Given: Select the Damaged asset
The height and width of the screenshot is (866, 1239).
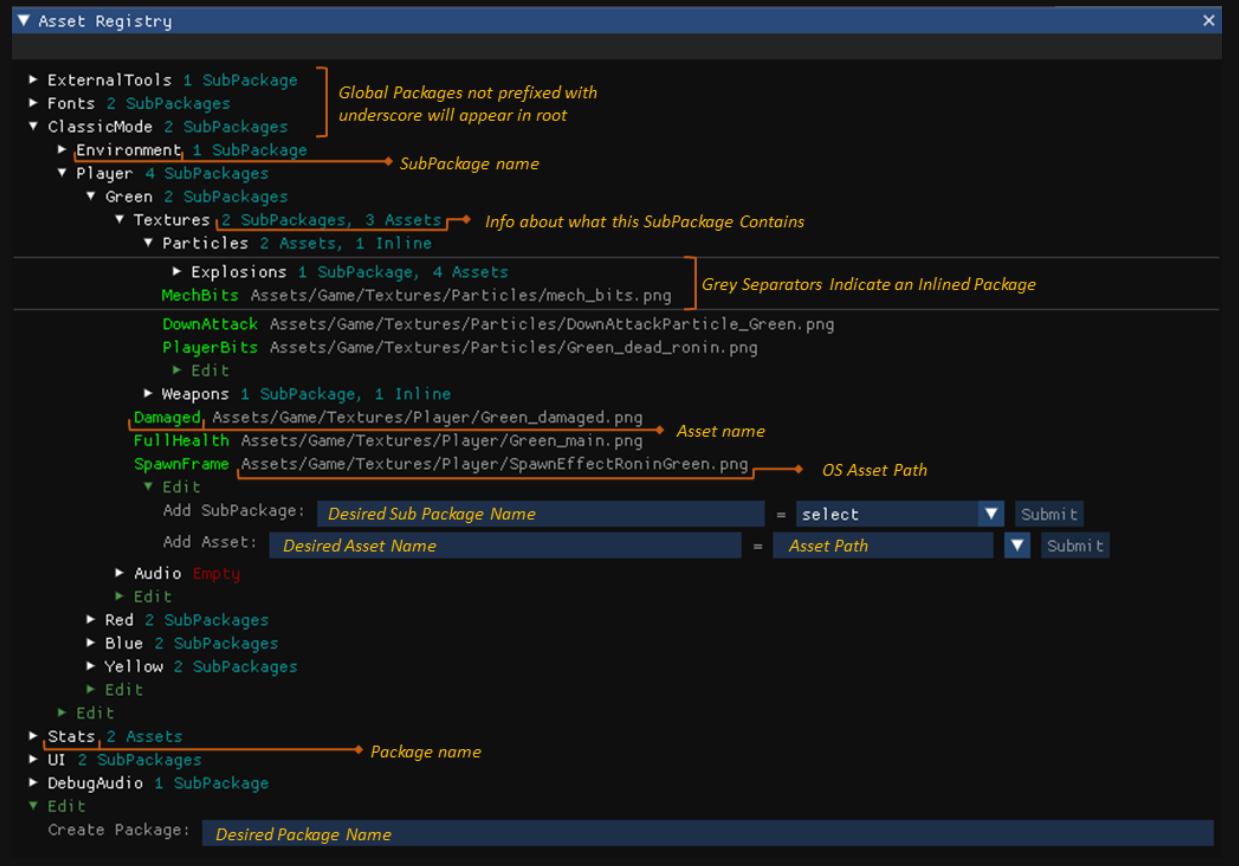Looking at the screenshot, I should pos(167,417).
